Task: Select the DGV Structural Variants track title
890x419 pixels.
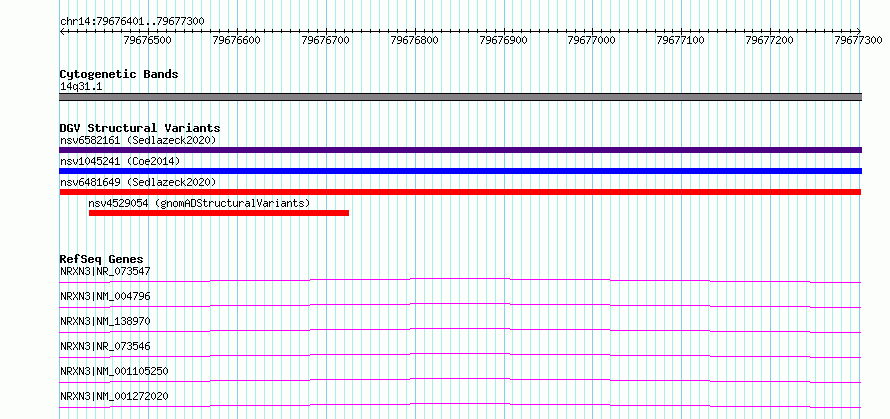Action: pos(140,128)
